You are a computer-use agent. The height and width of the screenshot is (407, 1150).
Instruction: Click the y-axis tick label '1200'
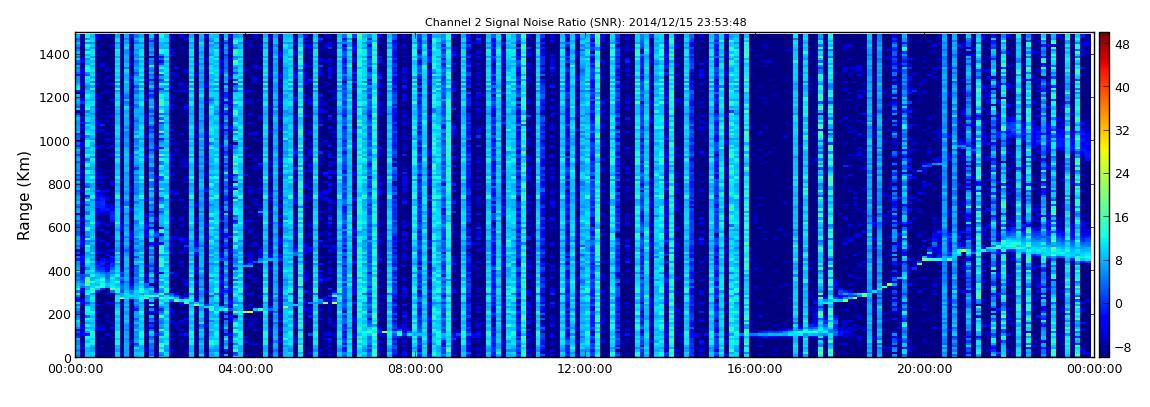56,98
